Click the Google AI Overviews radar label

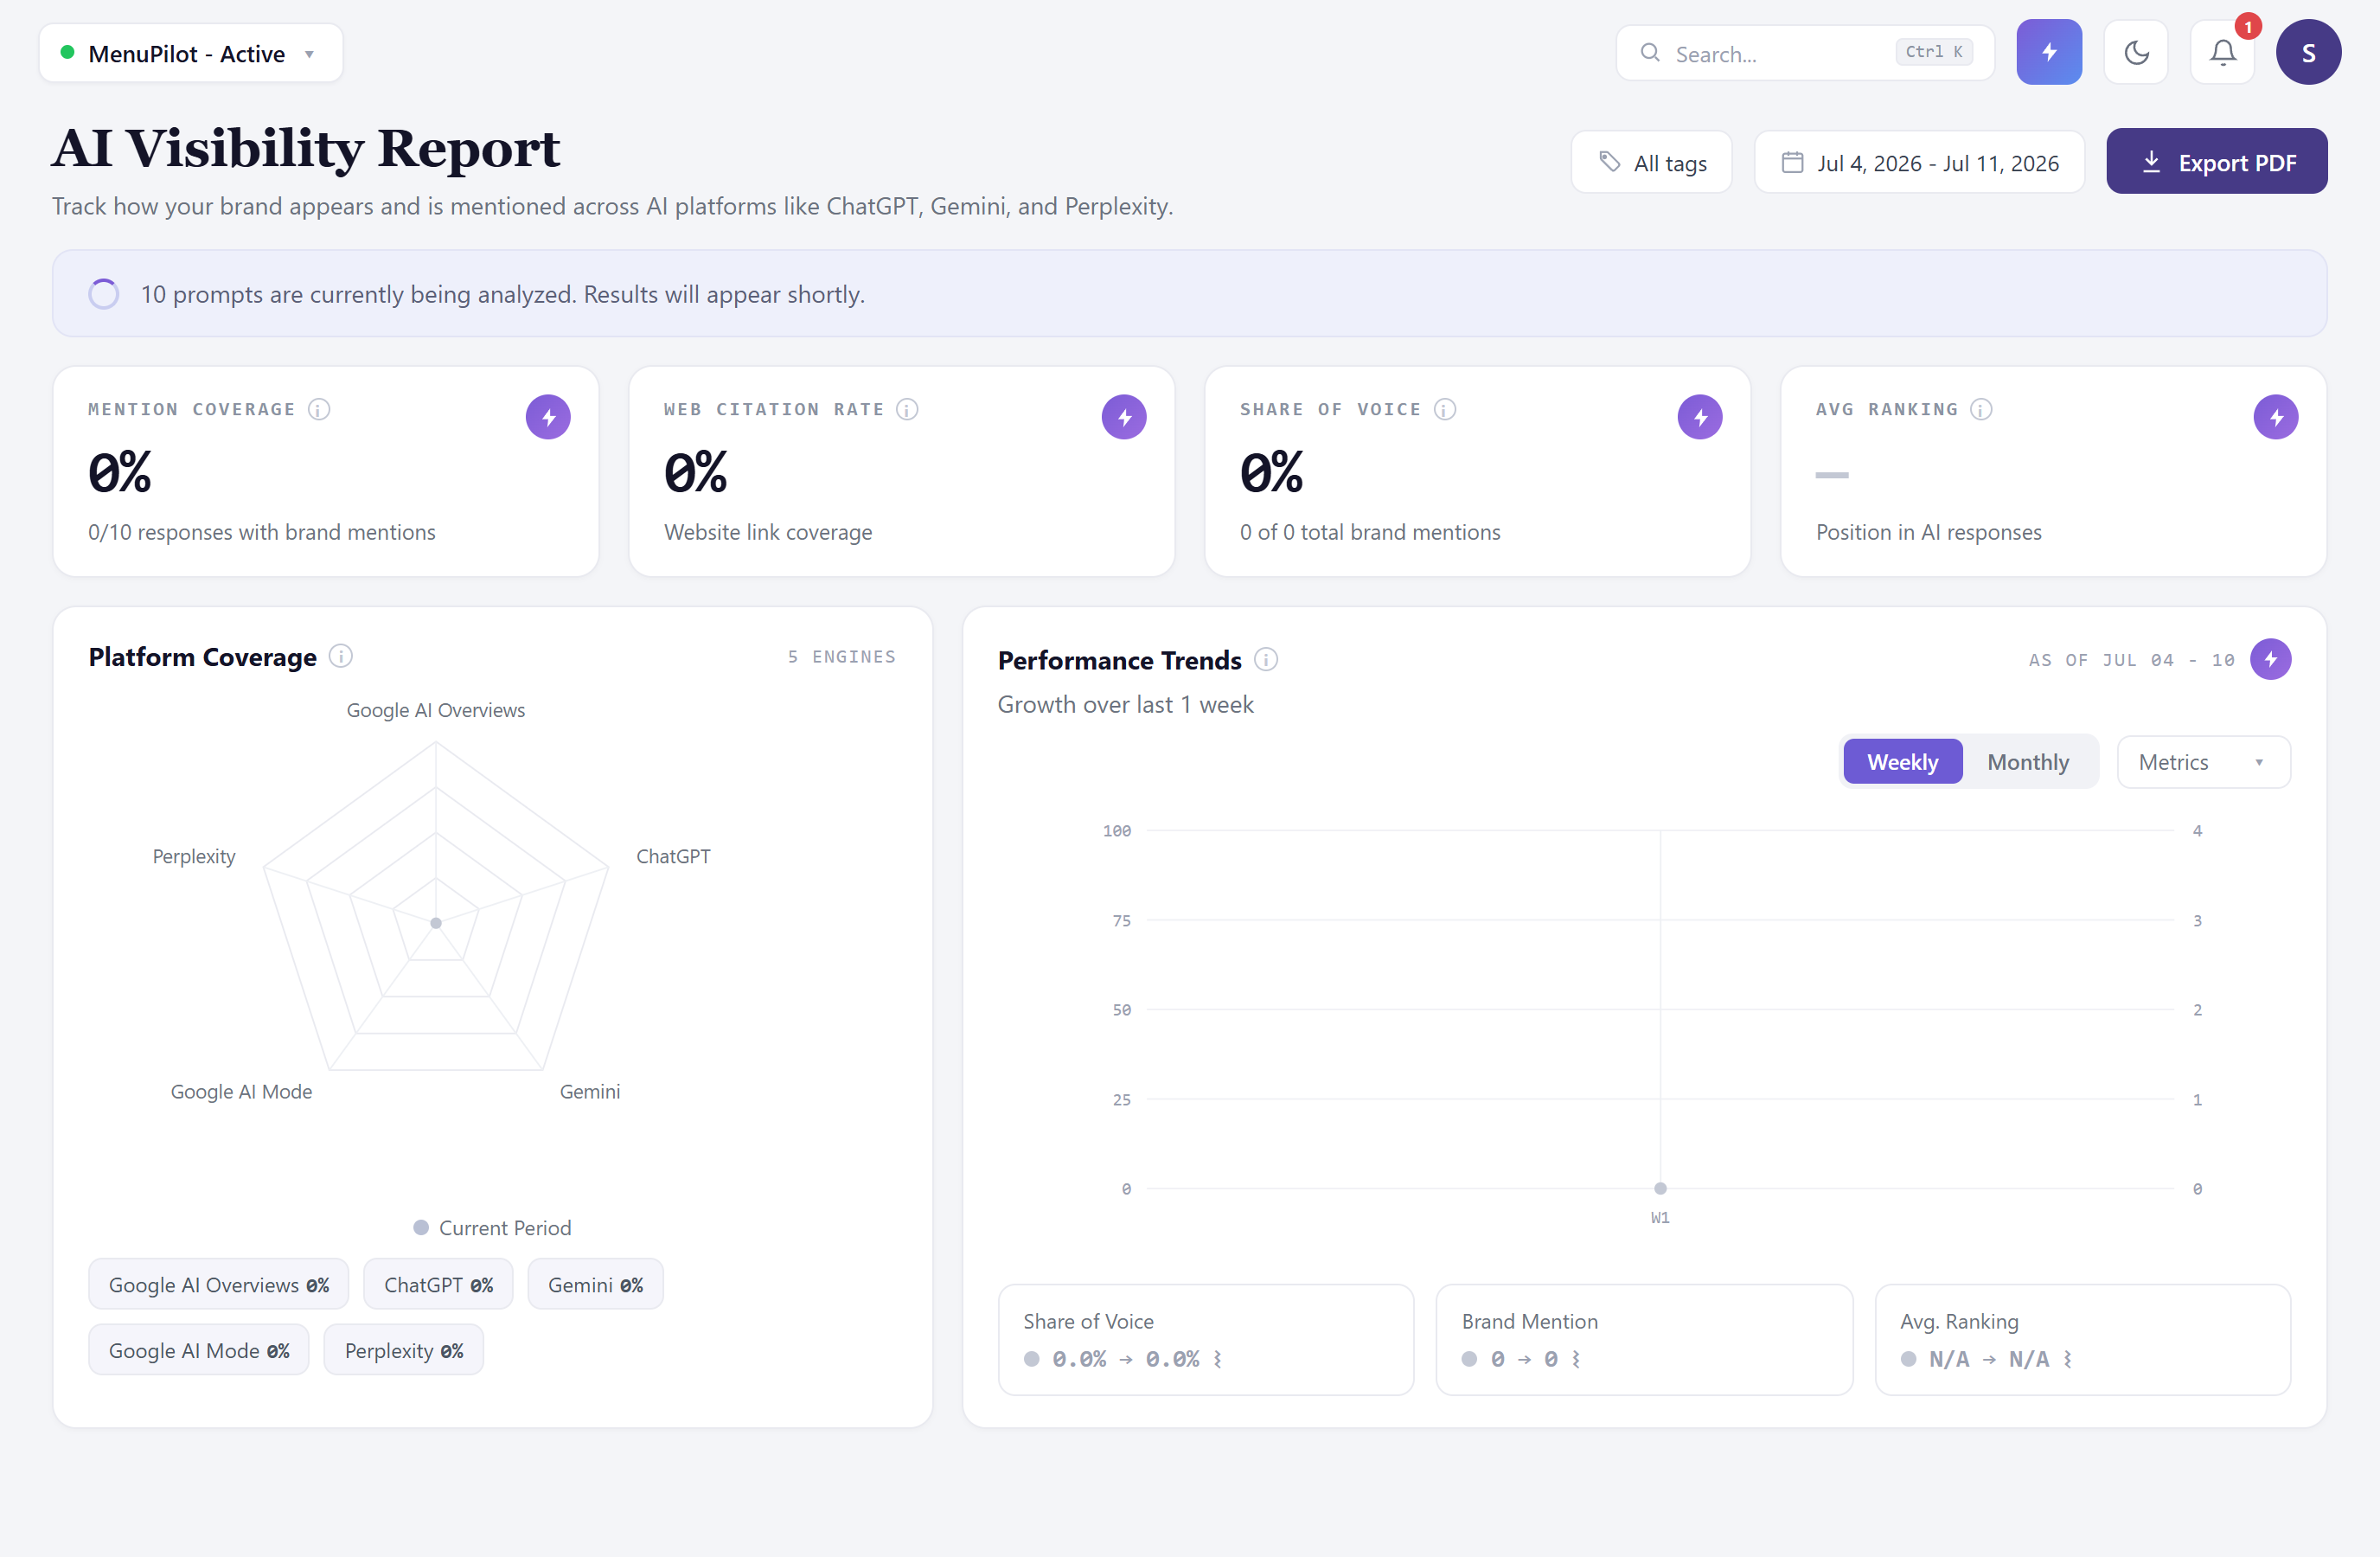[x=436, y=710]
